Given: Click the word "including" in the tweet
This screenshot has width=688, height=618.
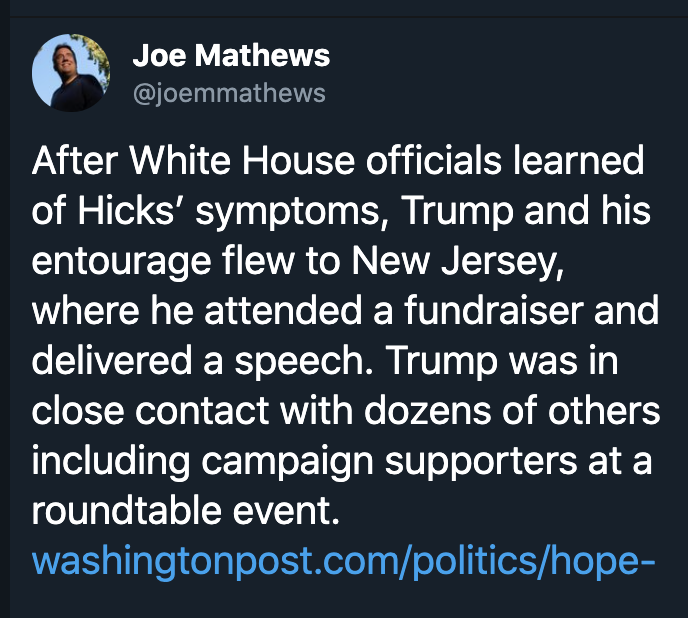Looking at the screenshot, I should [111, 462].
